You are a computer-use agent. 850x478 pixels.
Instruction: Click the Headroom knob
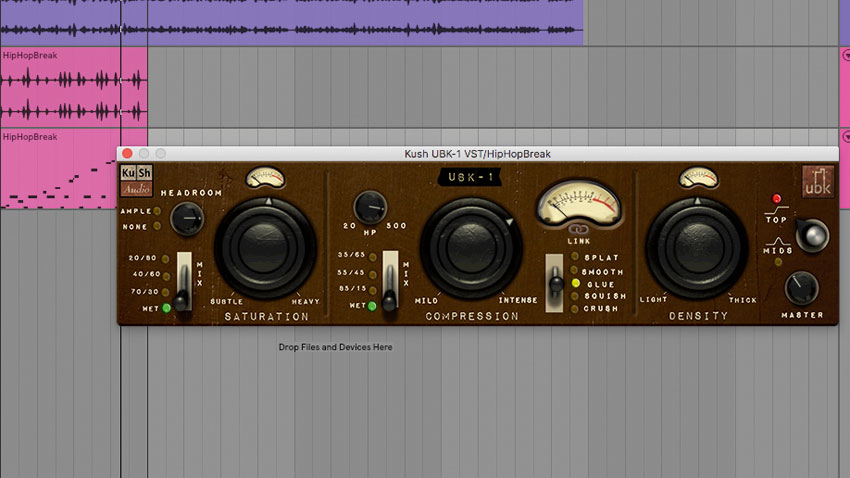186,218
